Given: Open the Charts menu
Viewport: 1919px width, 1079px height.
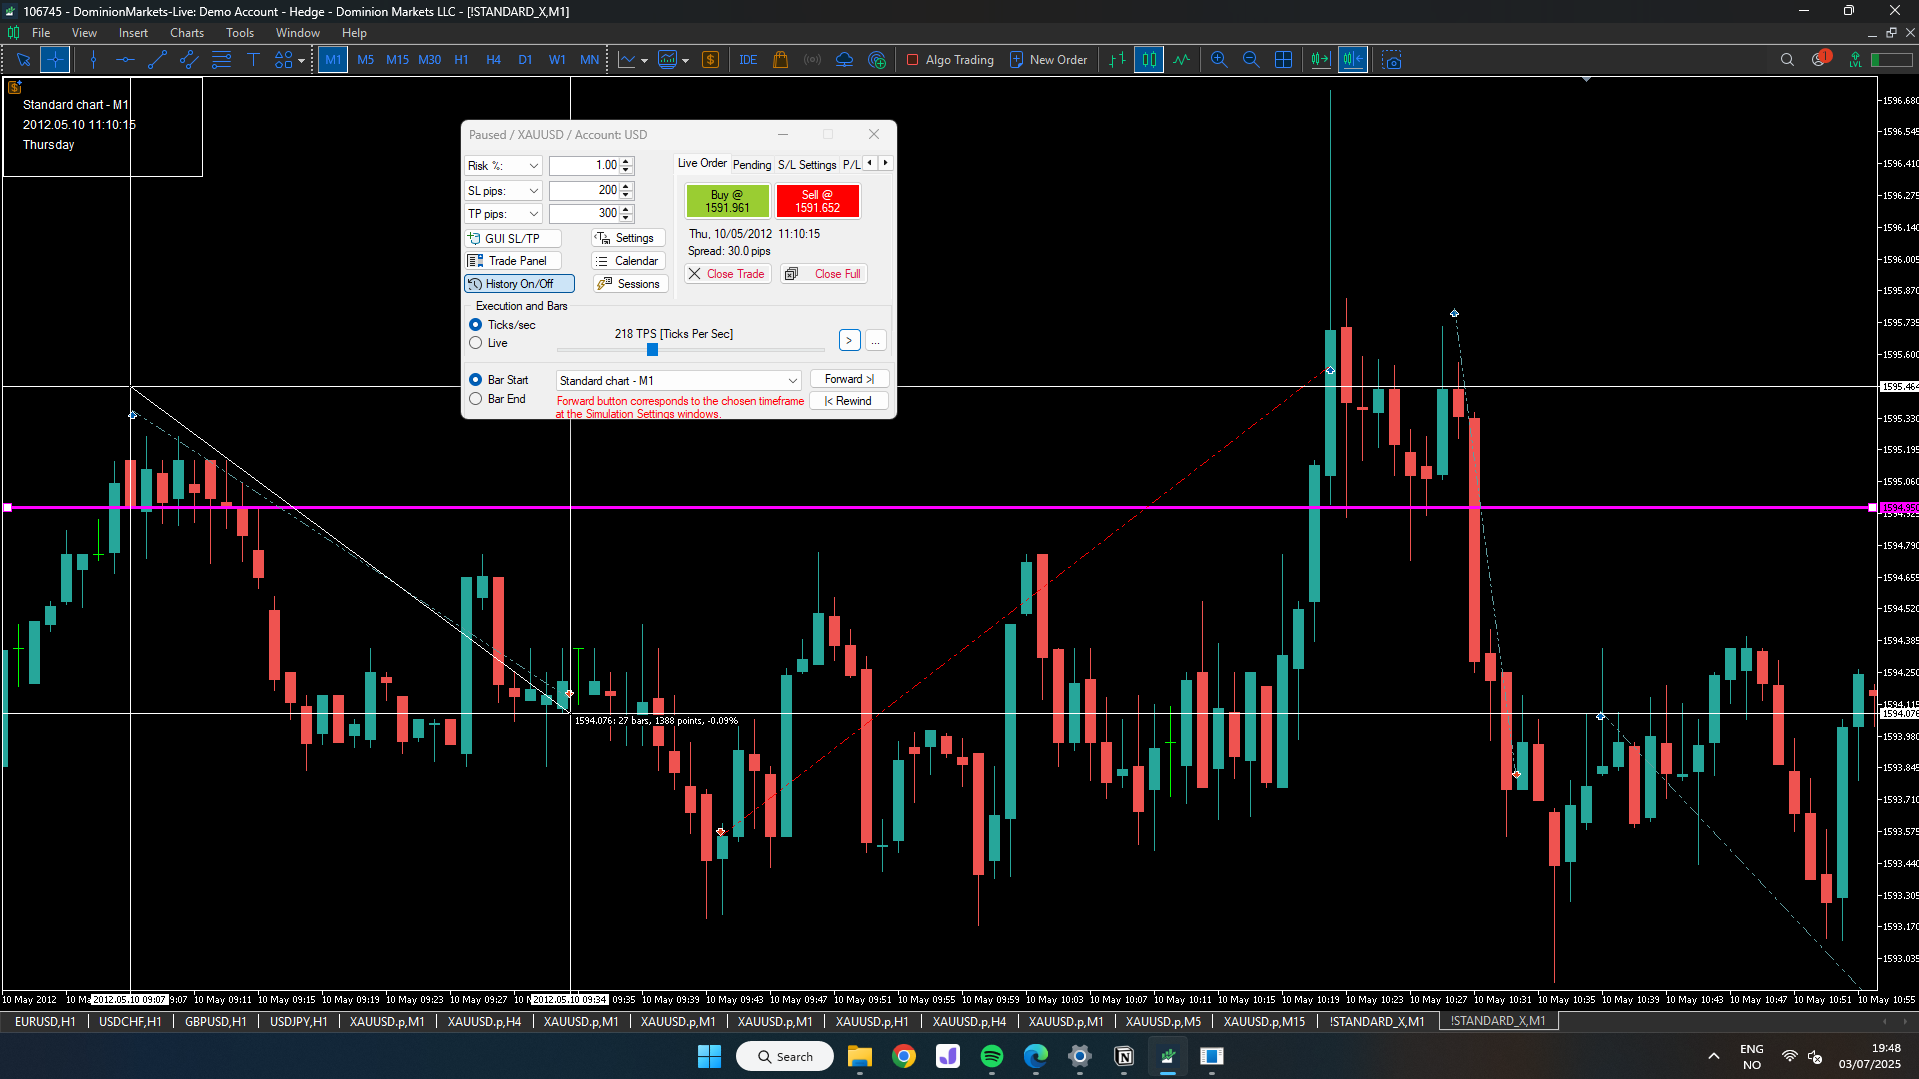Looking at the screenshot, I should pyautogui.click(x=187, y=33).
